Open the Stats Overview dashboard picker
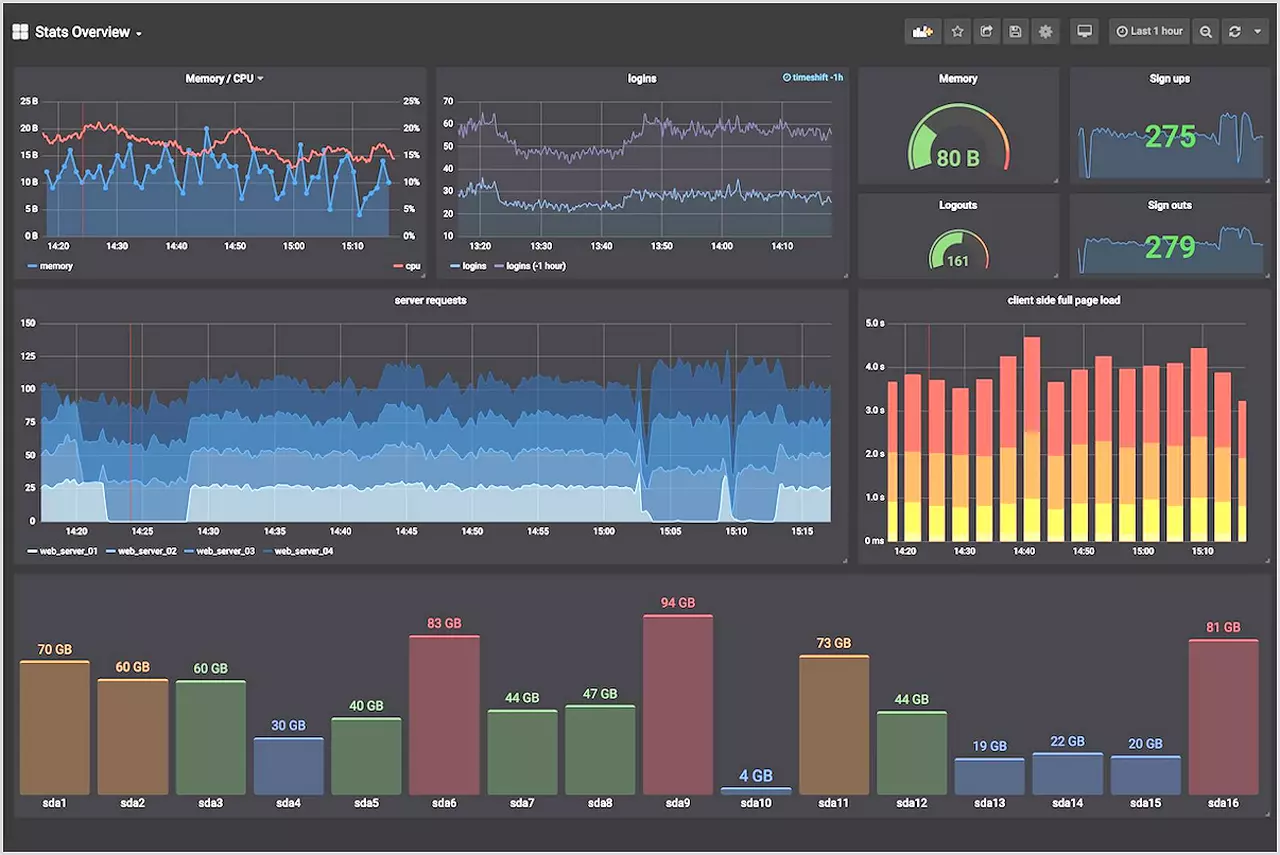 (88, 32)
